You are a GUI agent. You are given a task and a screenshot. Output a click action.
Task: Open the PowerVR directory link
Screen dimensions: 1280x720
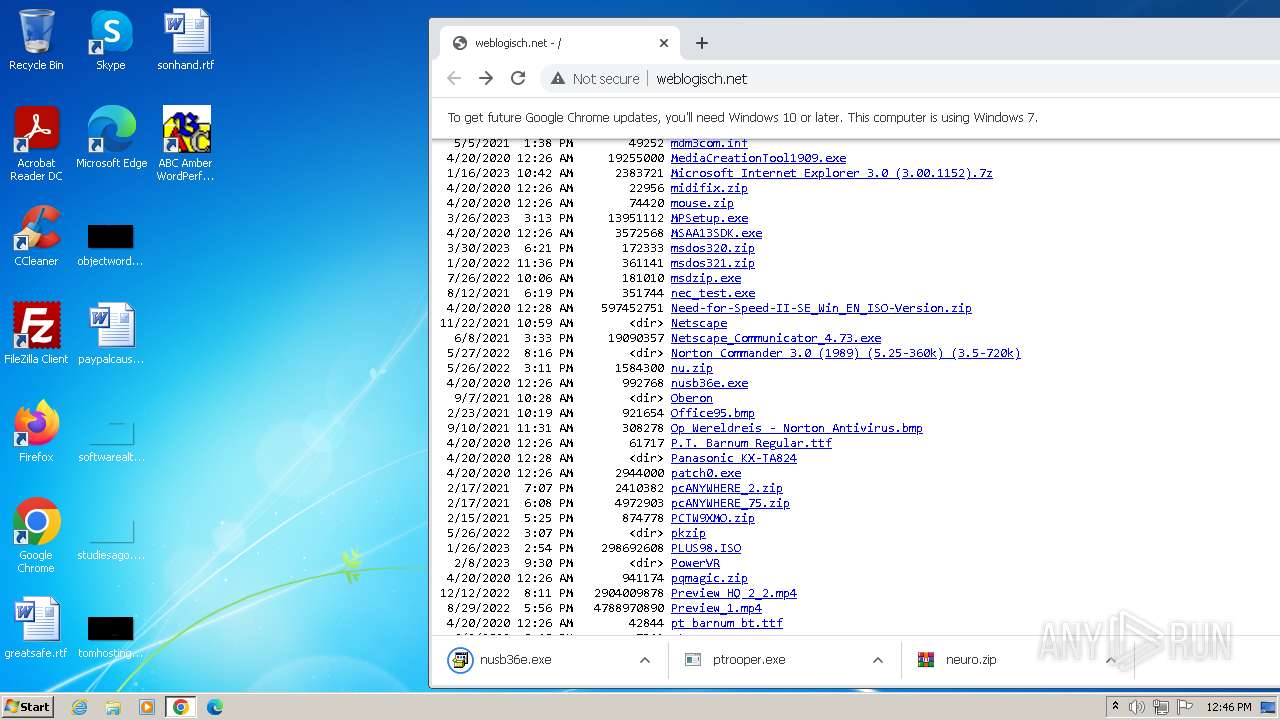(695, 563)
